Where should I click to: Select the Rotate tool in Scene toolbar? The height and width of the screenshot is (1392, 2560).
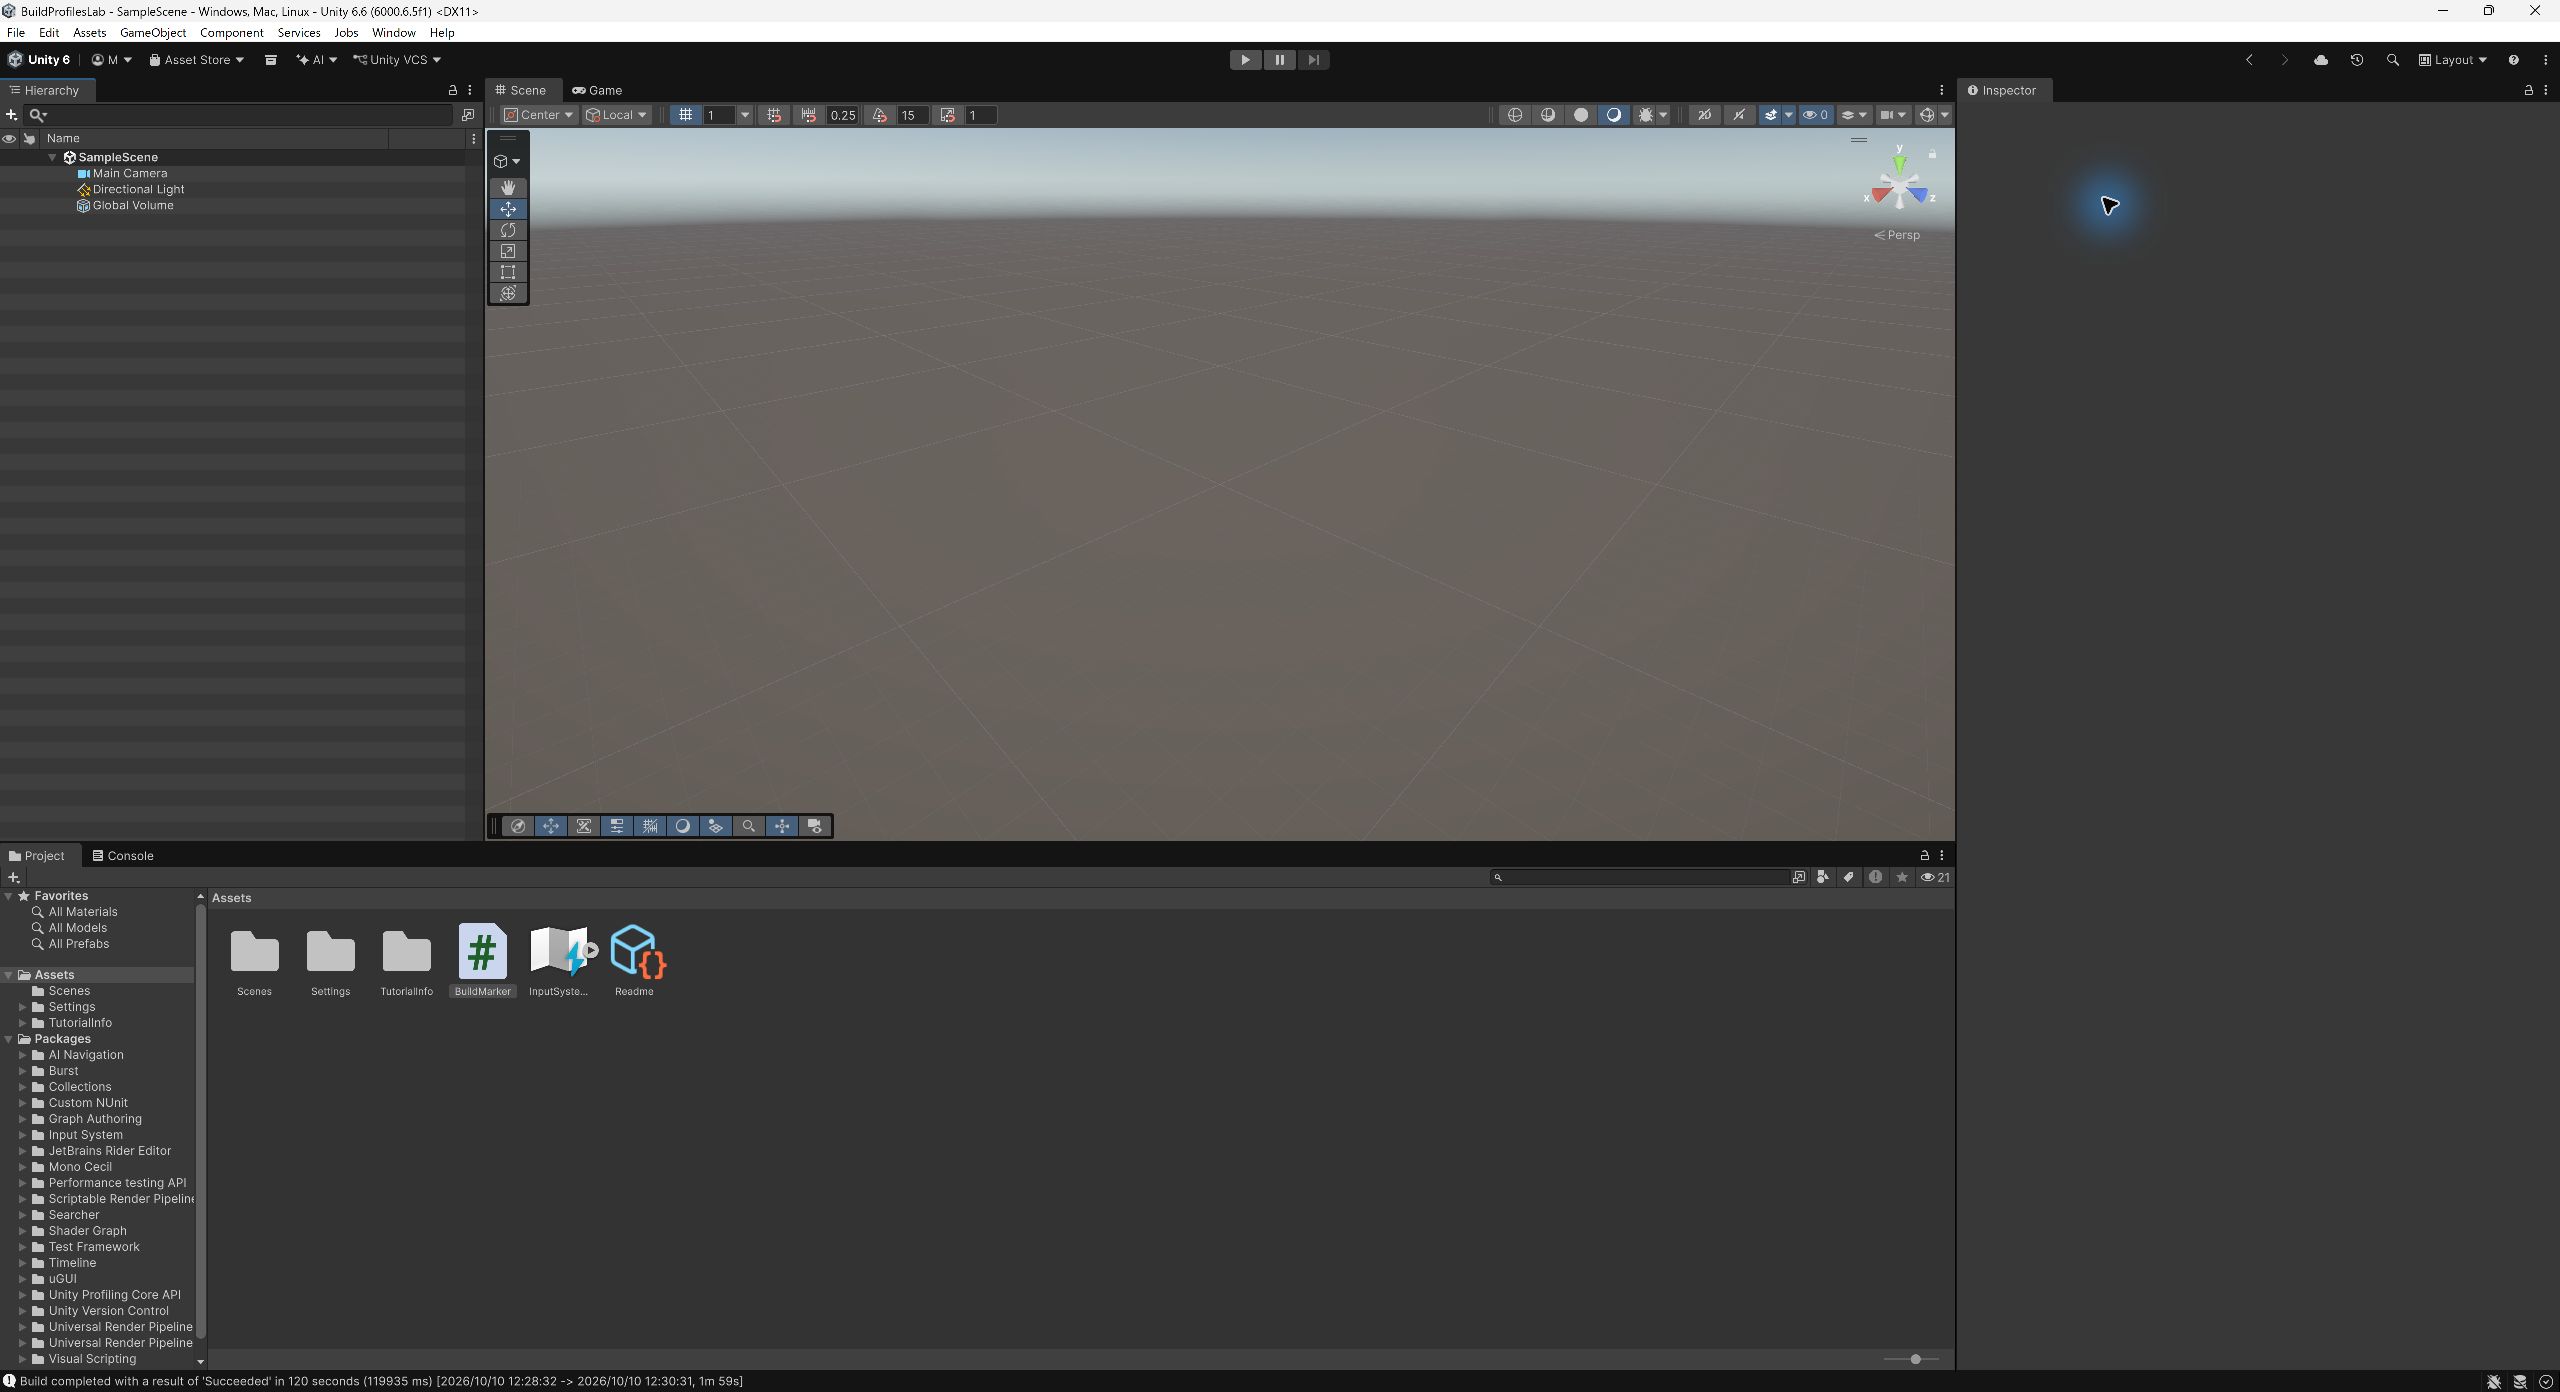[x=508, y=230]
